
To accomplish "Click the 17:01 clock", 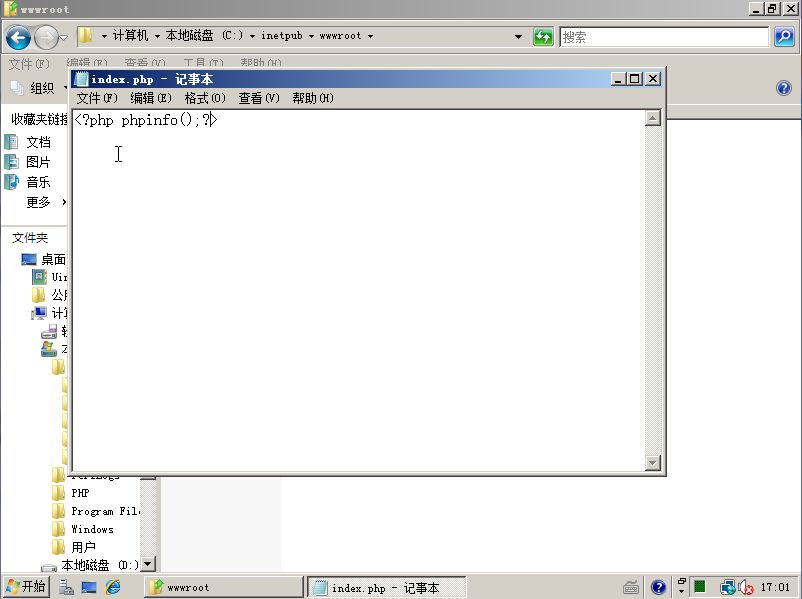I will coord(775,587).
